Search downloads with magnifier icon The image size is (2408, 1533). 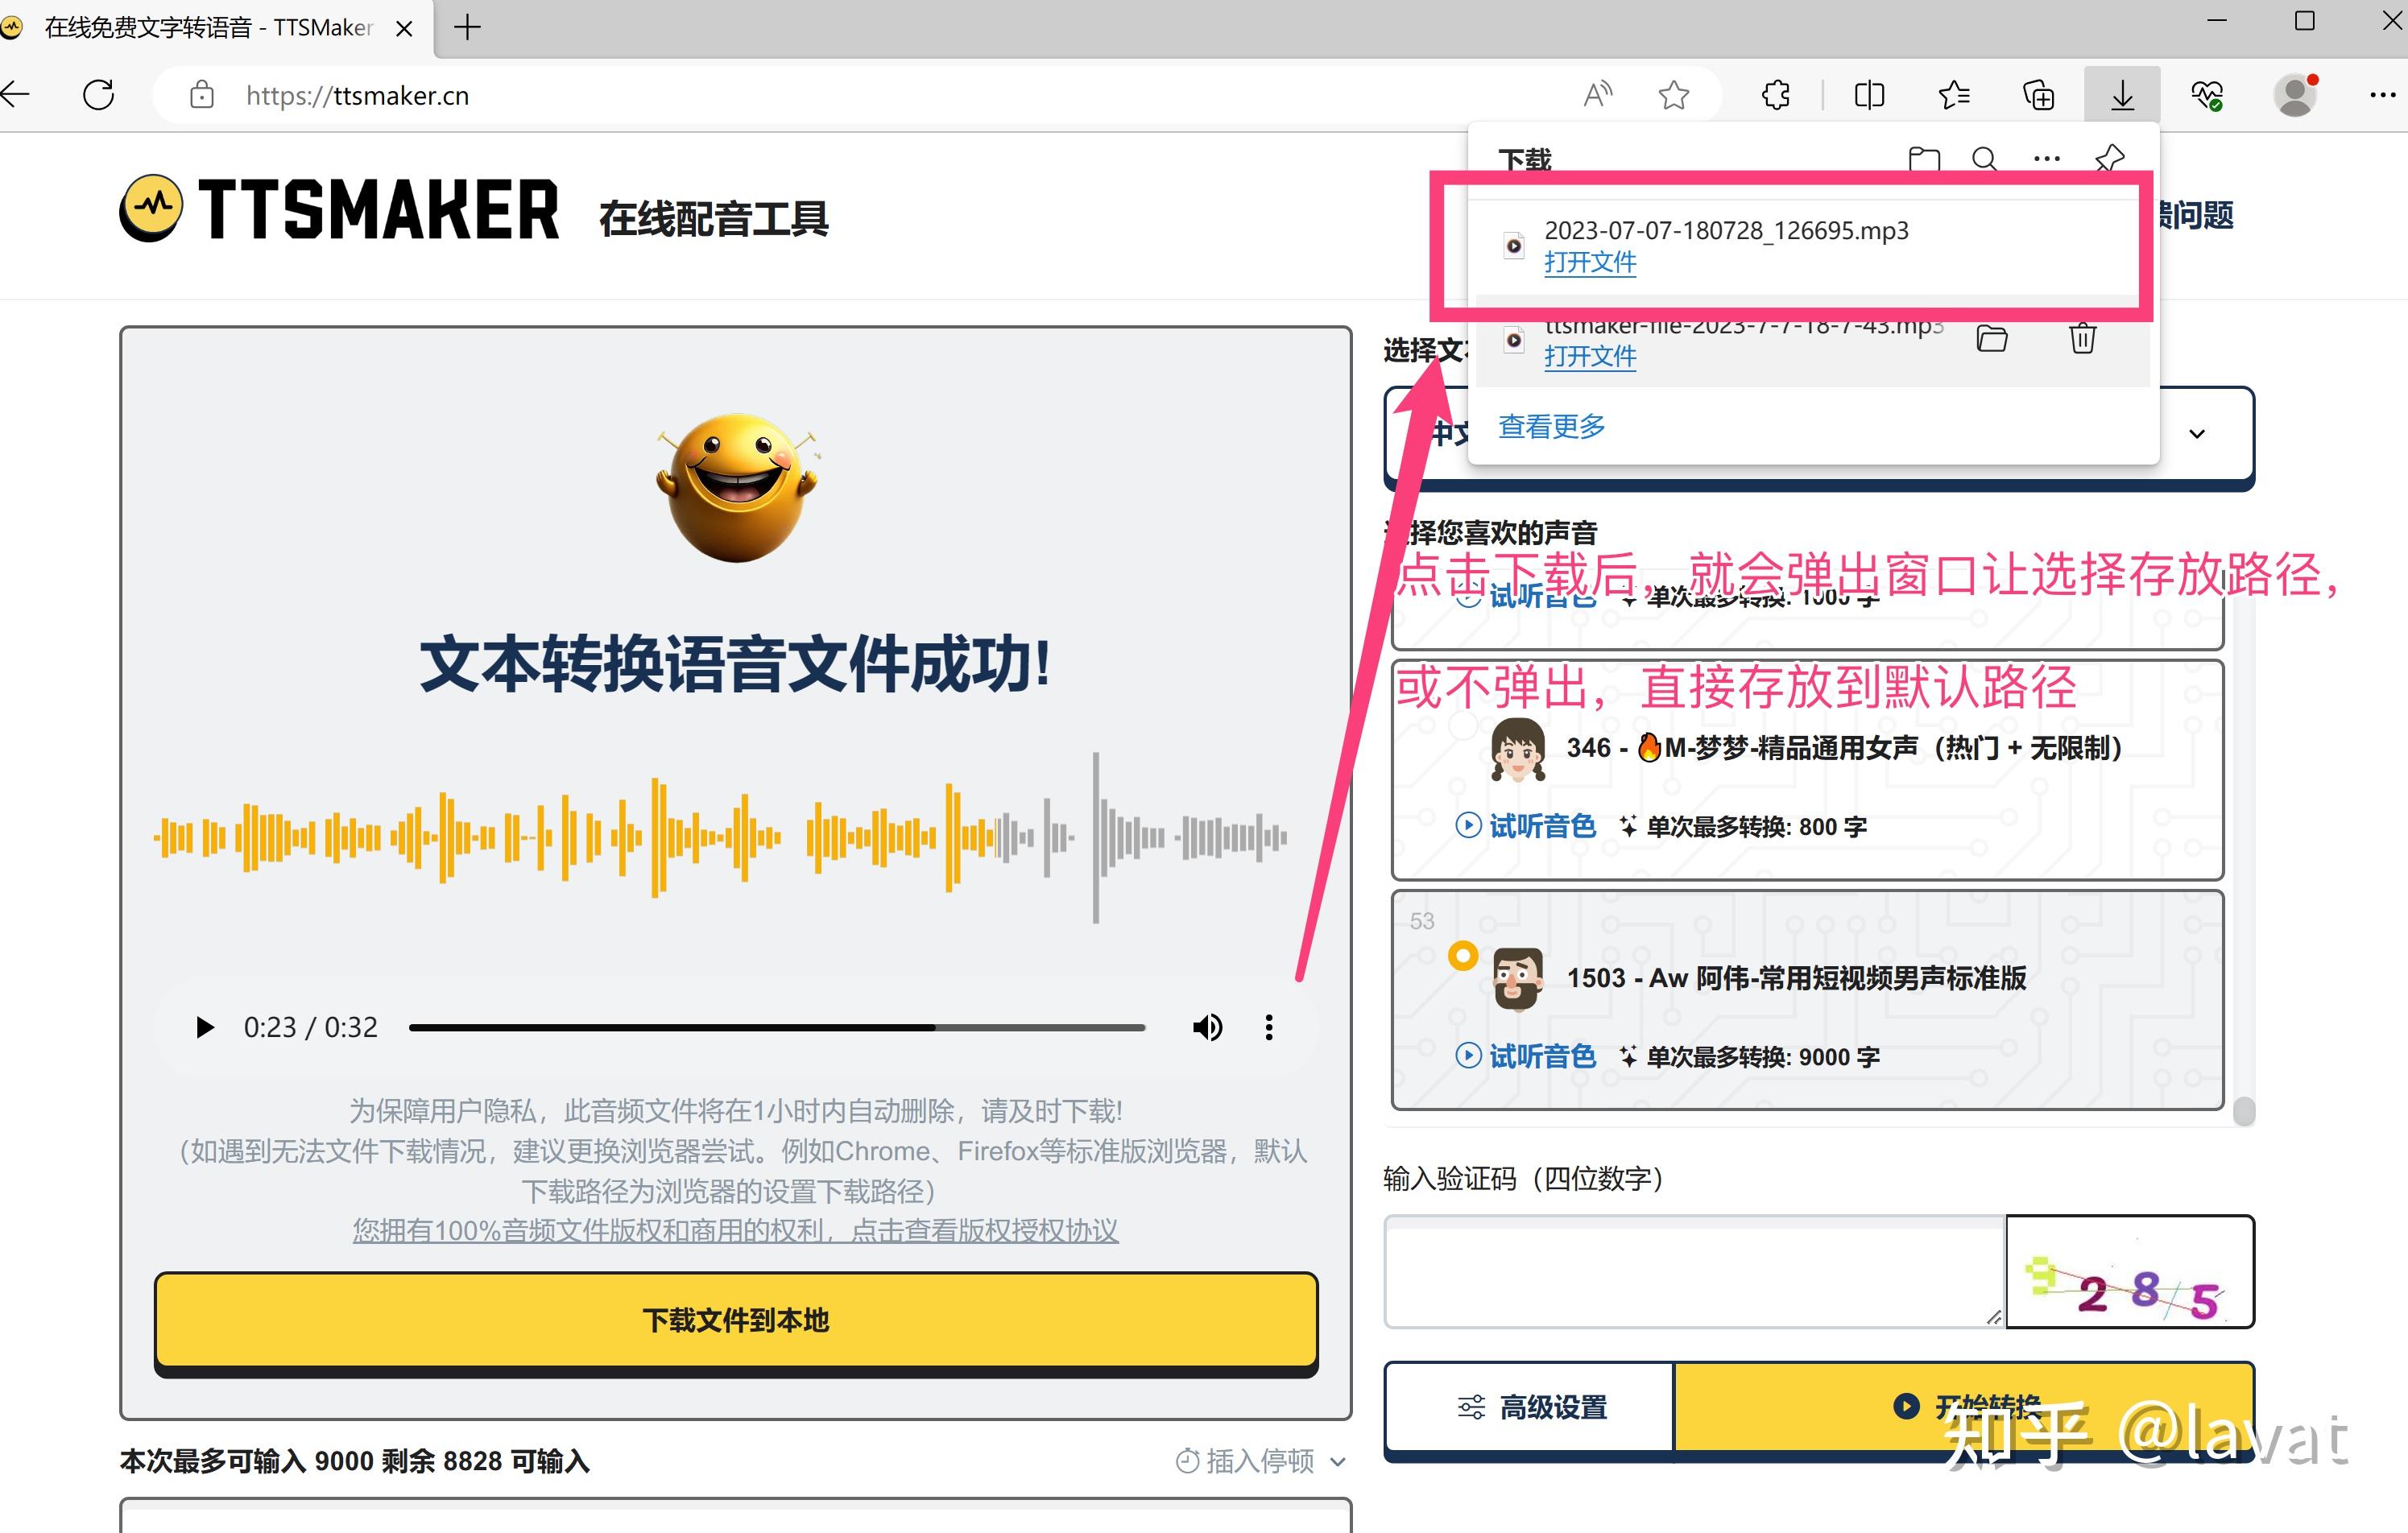1985,158
